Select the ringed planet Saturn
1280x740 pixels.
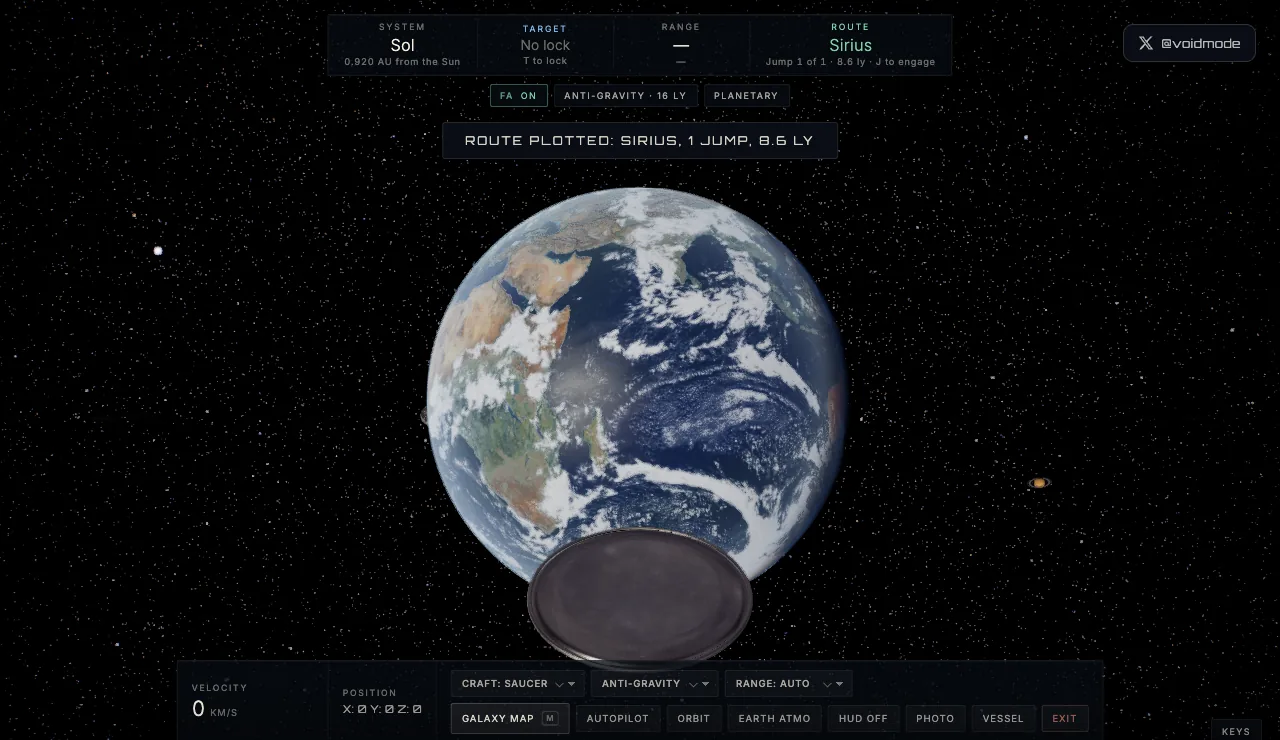click(1039, 483)
